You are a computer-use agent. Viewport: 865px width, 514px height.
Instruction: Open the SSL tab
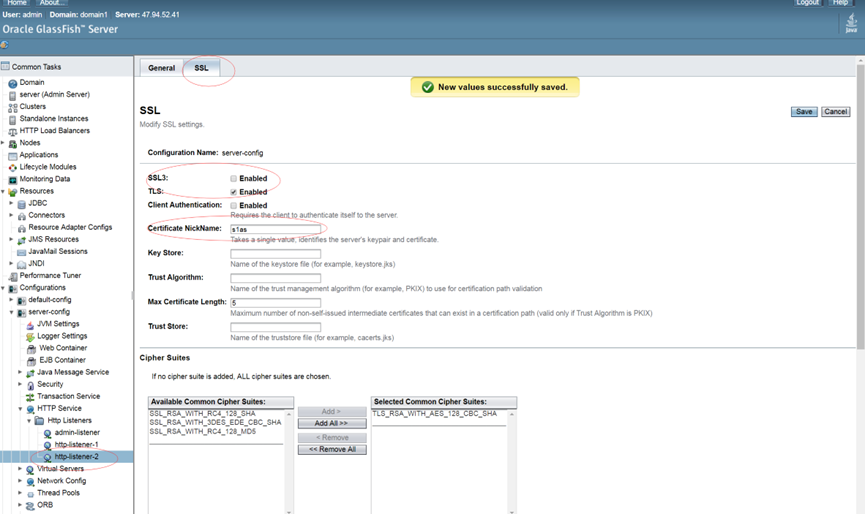pyautogui.click(x=201, y=68)
